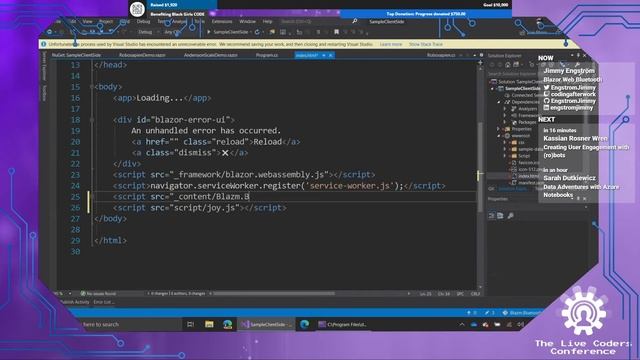Click the bookmark toolbar icon
The image size is (640, 360).
tap(336, 32)
